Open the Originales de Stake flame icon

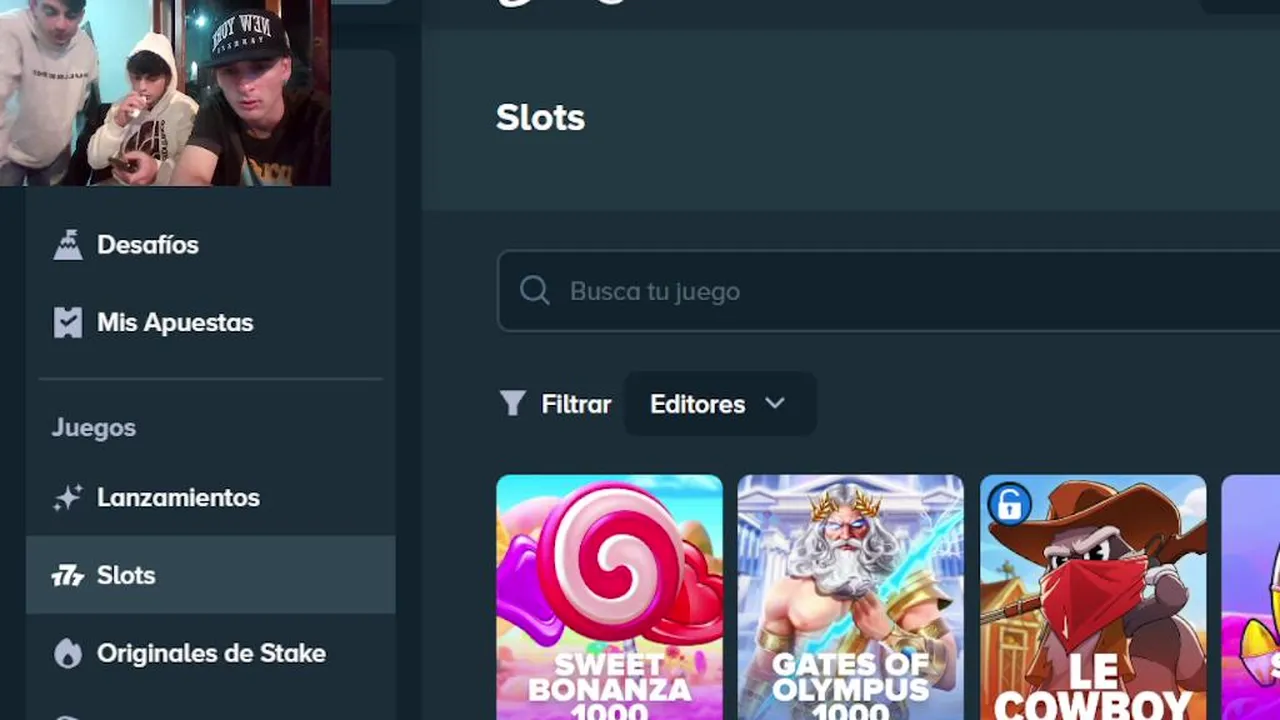(67, 653)
